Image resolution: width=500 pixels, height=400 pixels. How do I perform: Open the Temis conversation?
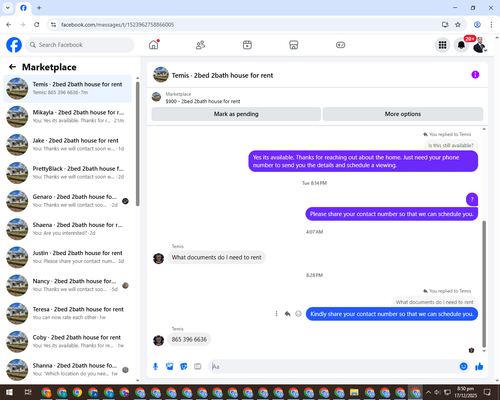pos(67,88)
